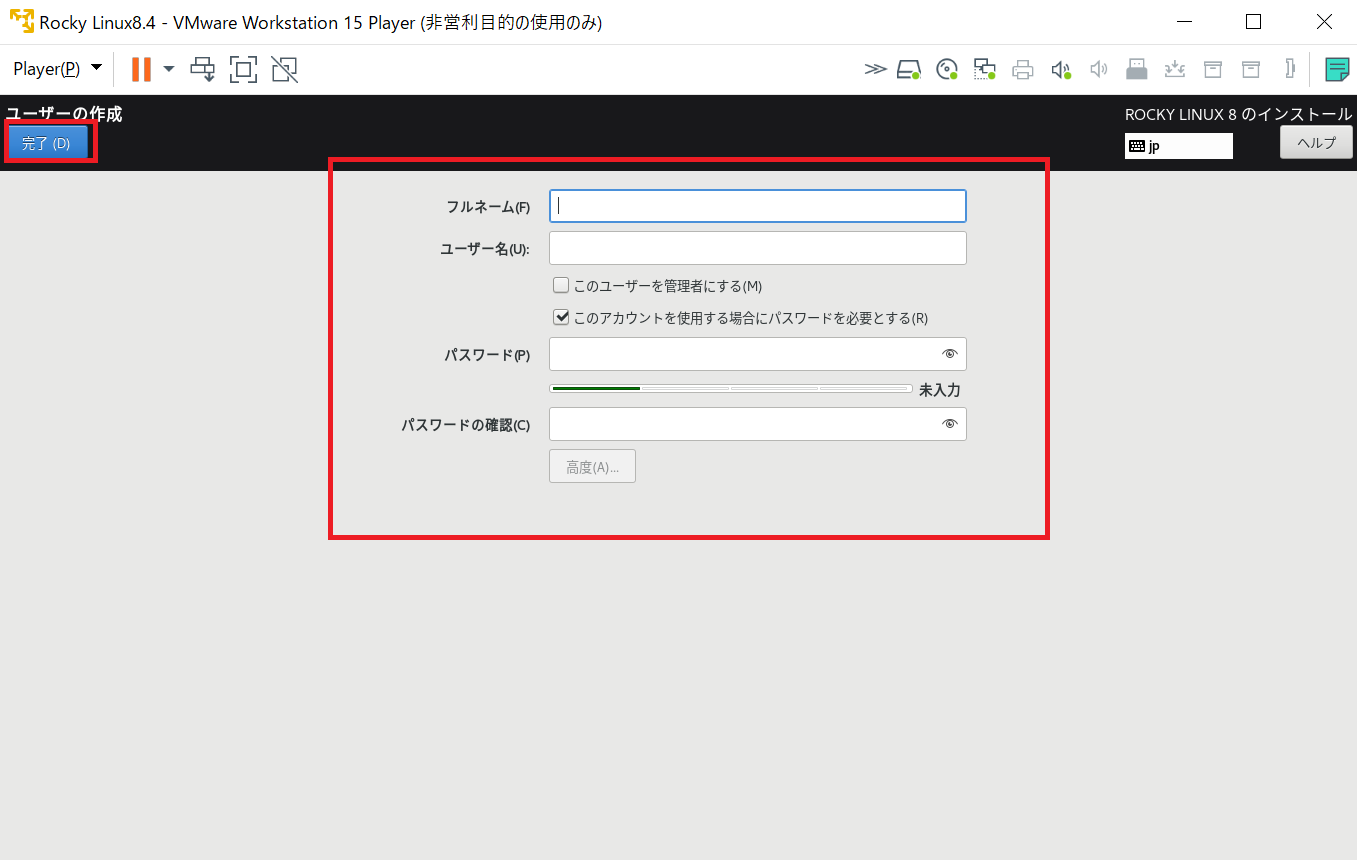Click the printer device icon
The image size is (1357, 860).
pos(1022,69)
